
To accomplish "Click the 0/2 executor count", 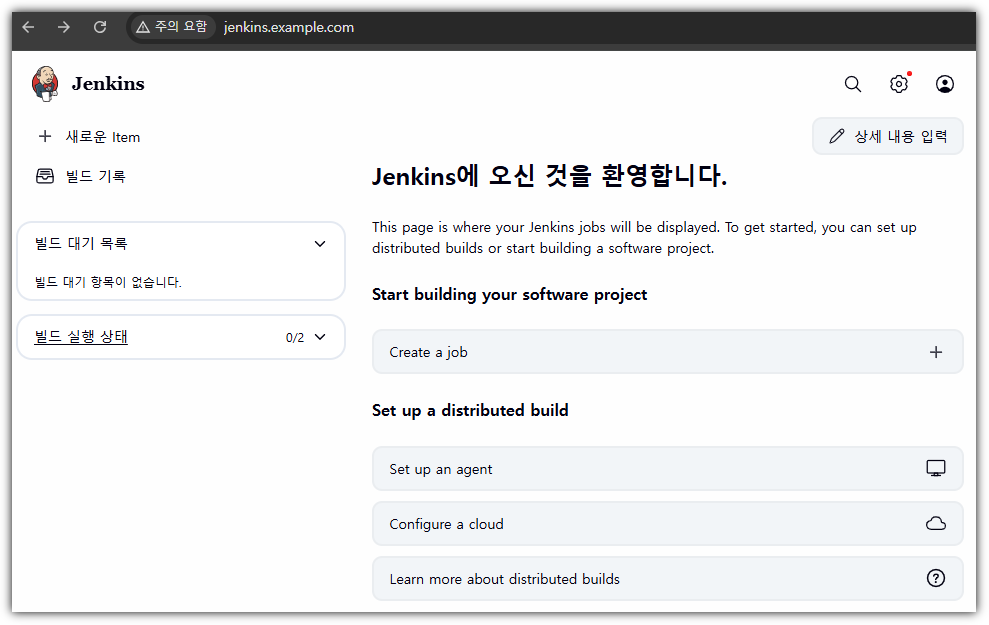I will 295,337.
